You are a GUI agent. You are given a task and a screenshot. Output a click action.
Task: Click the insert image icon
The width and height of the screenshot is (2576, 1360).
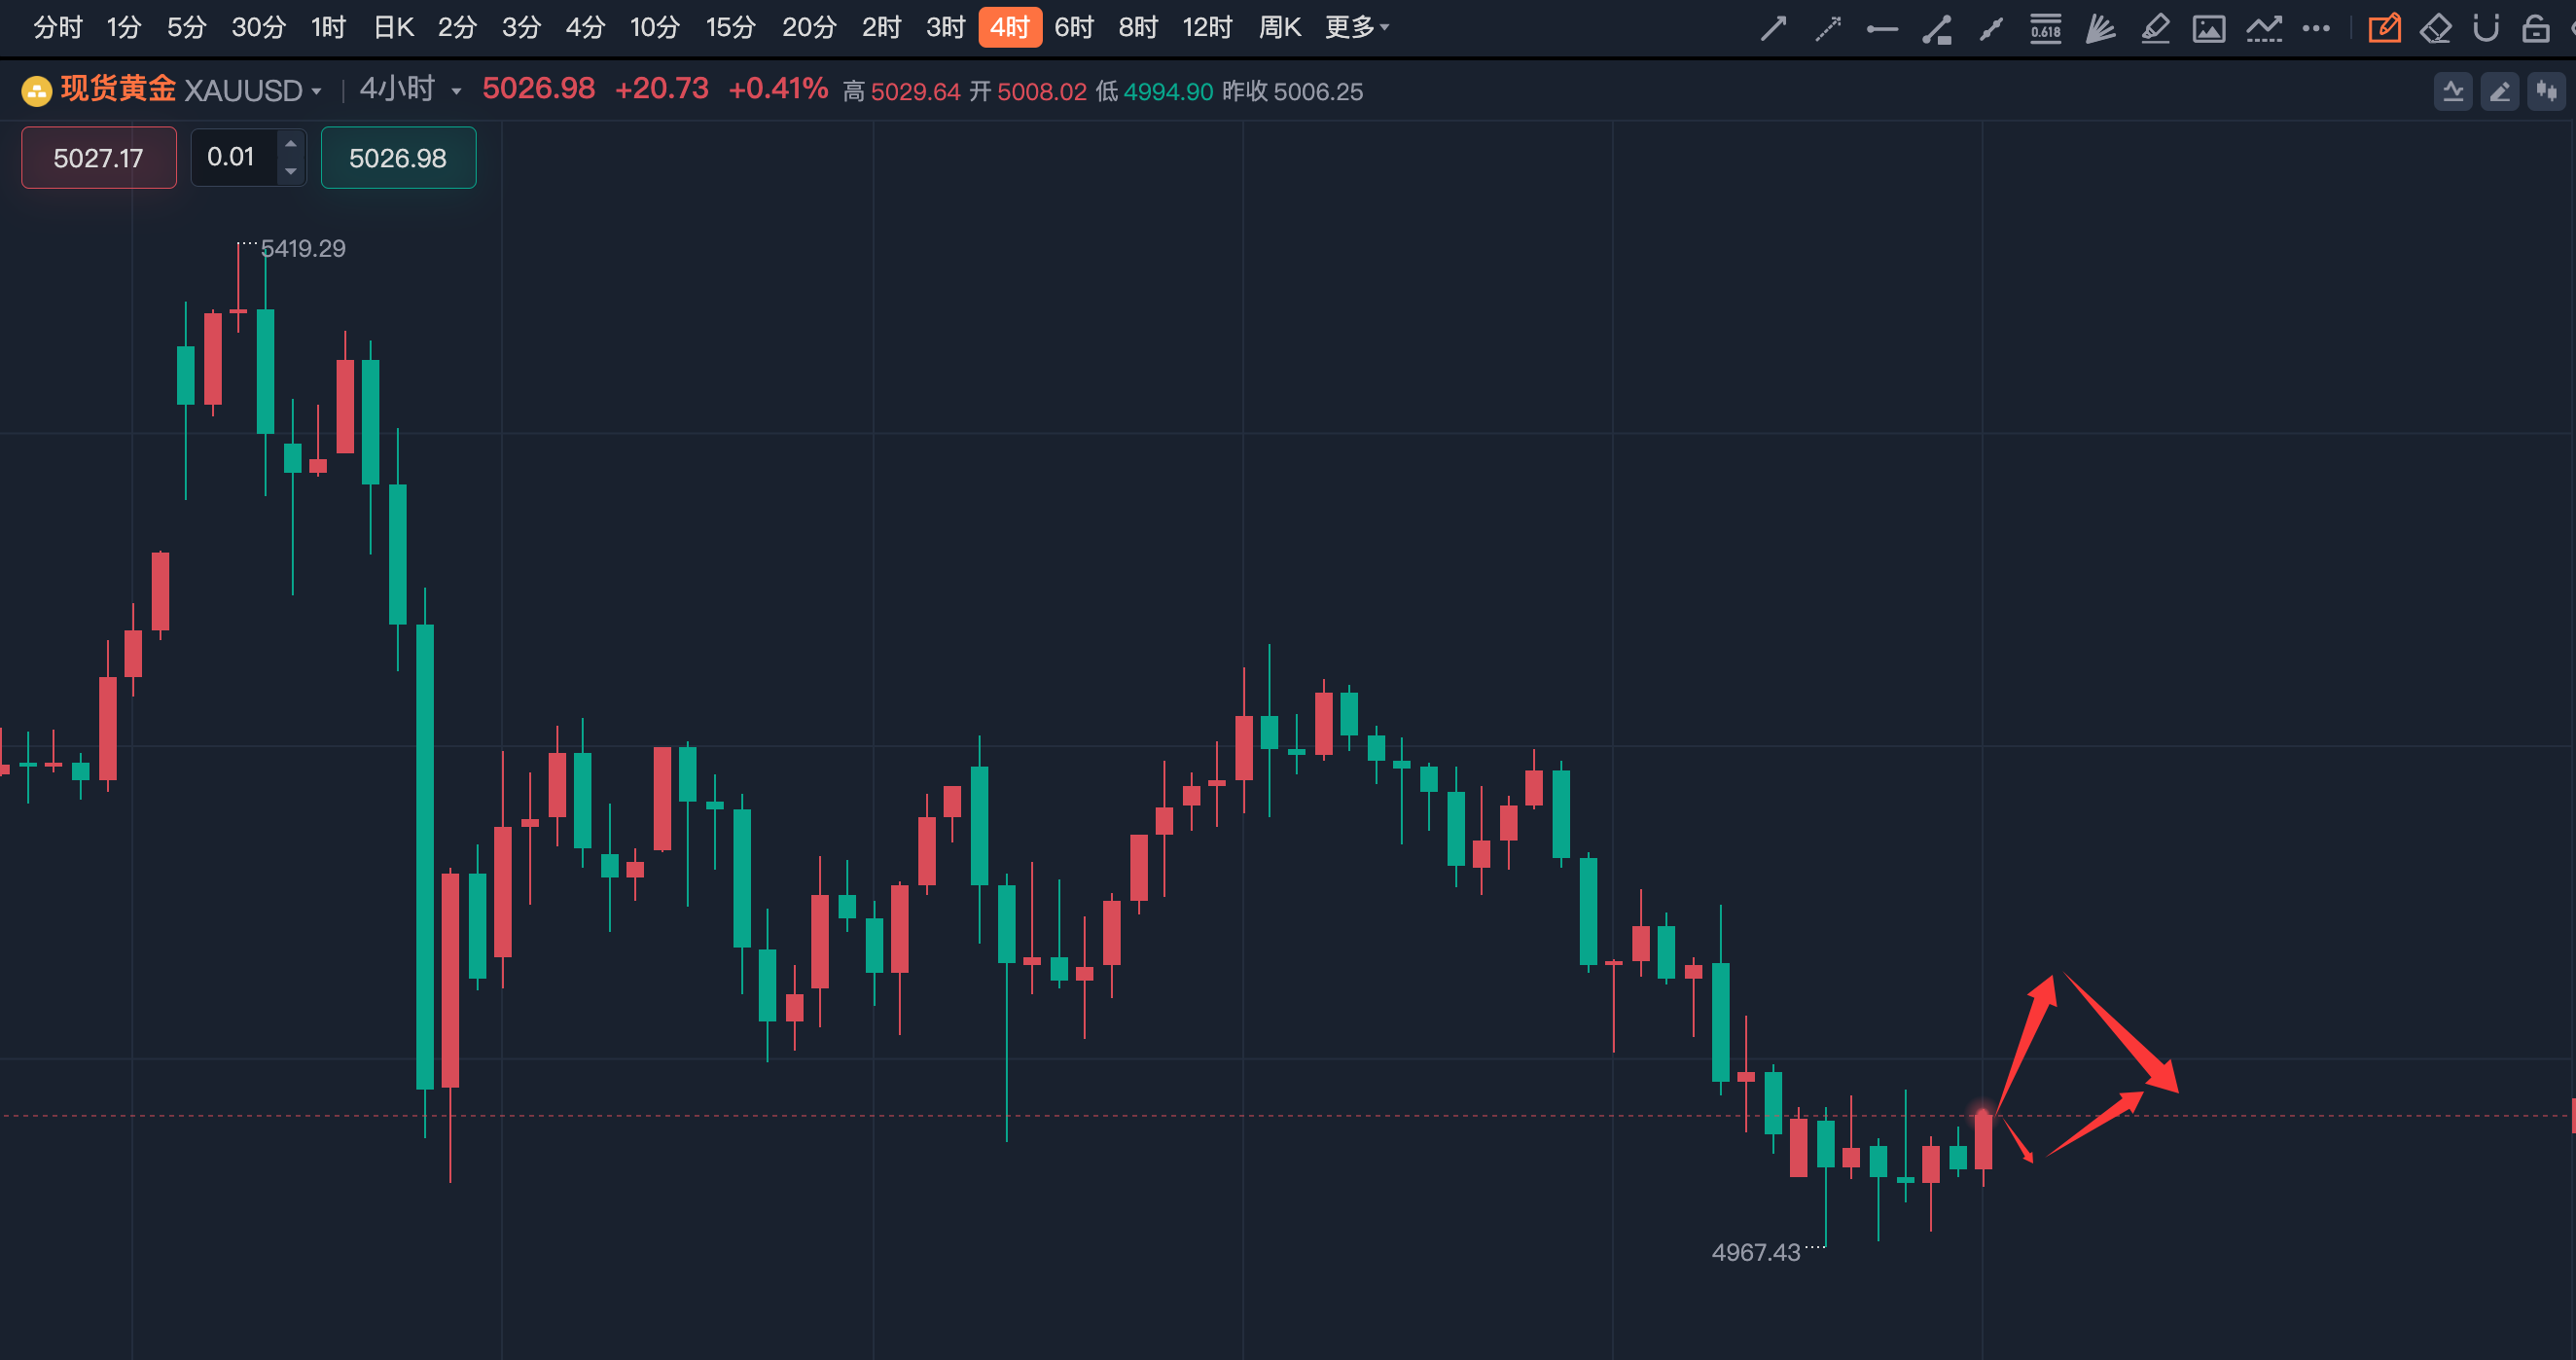[2208, 28]
